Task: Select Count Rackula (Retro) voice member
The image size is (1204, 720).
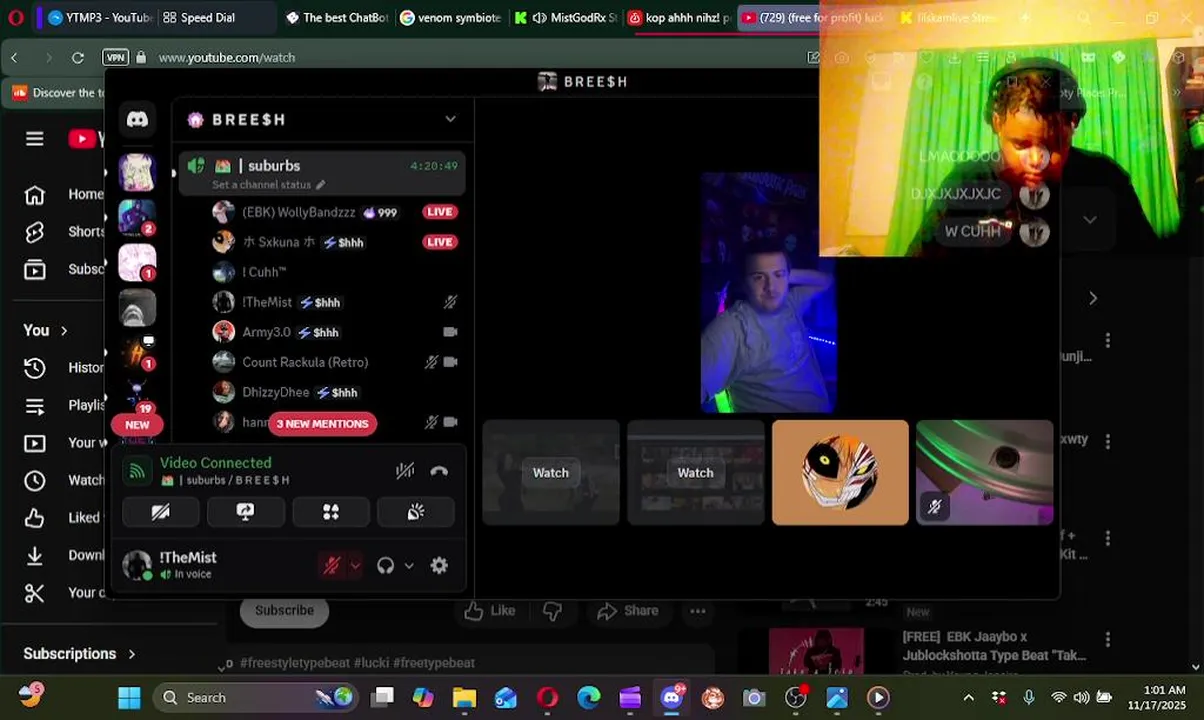Action: click(335, 362)
